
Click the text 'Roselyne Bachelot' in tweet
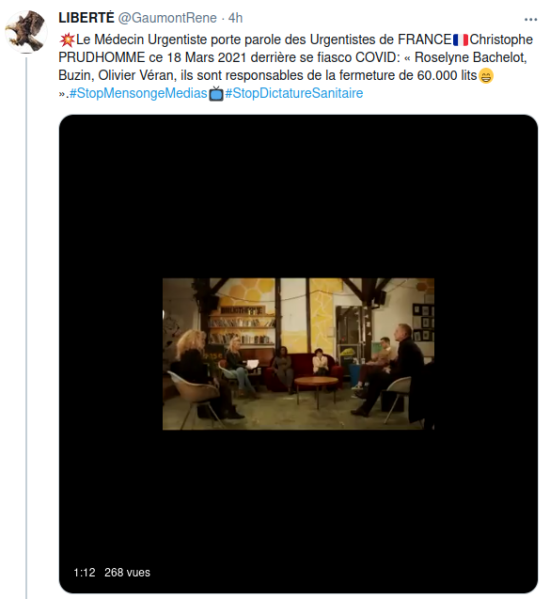pos(469,58)
